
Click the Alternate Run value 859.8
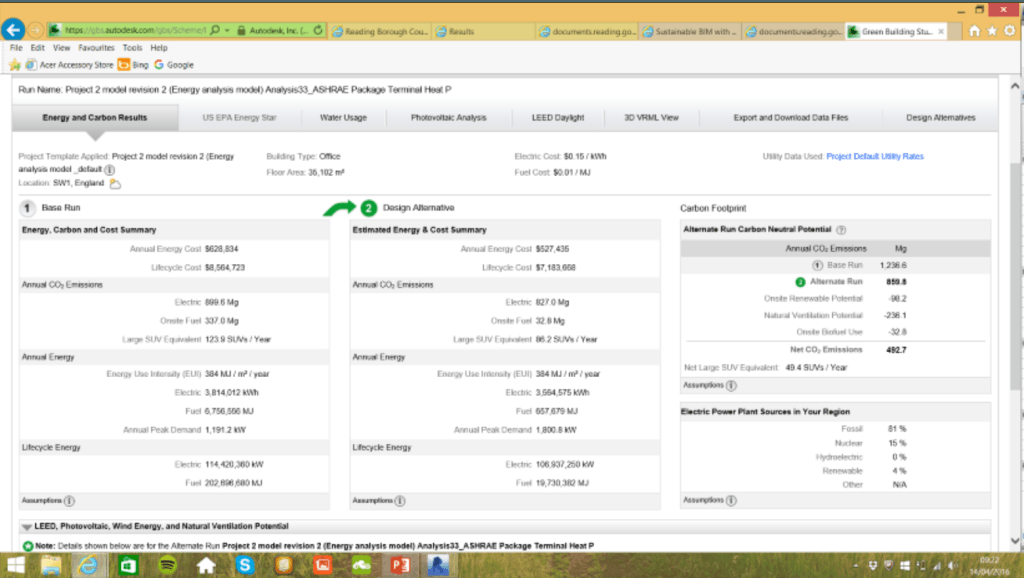click(x=896, y=282)
